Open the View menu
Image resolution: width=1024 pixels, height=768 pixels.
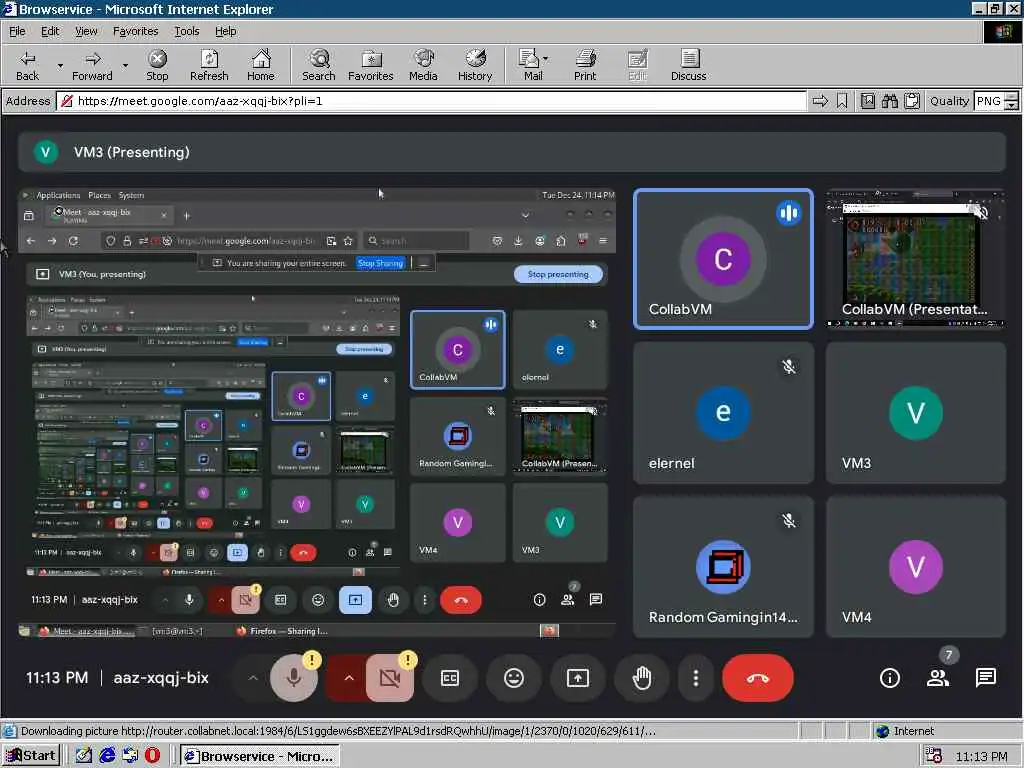coord(86,31)
